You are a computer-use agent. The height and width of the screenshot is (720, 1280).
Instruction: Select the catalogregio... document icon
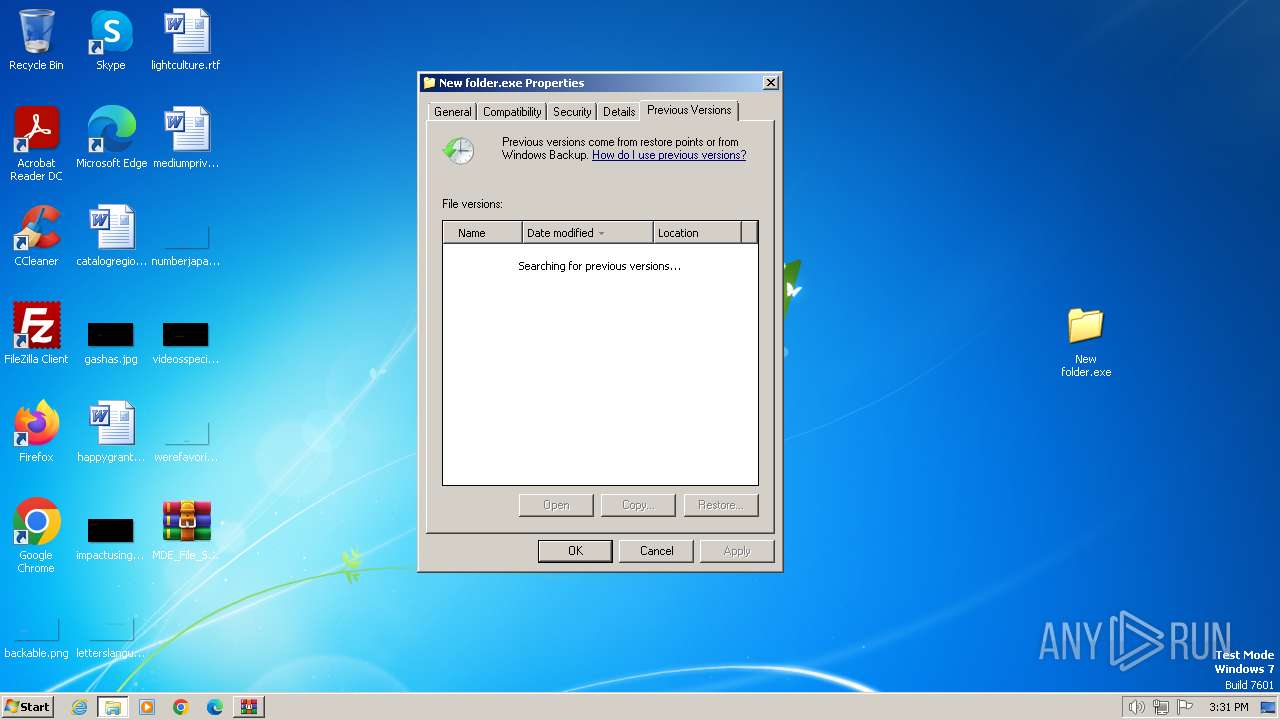(x=111, y=236)
